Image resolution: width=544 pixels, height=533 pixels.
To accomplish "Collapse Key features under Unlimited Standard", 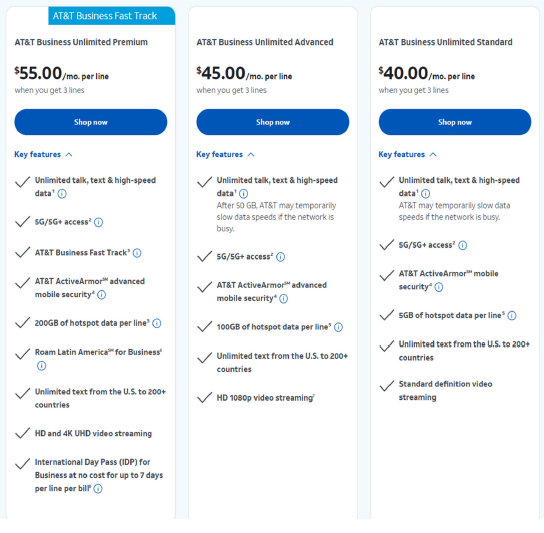I will tap(408, 154).
